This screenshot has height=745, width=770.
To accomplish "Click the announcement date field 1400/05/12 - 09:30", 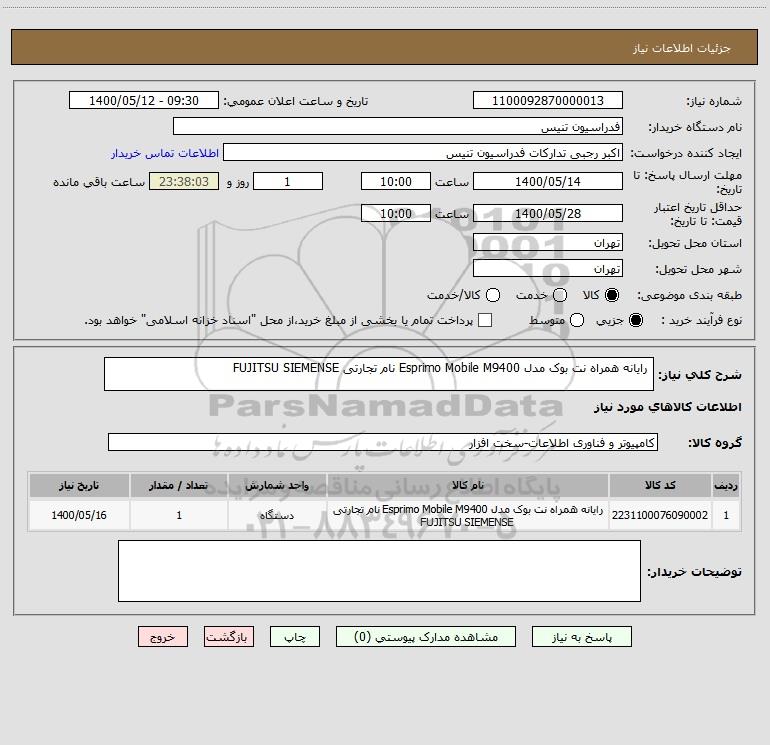I will [144, 101].
